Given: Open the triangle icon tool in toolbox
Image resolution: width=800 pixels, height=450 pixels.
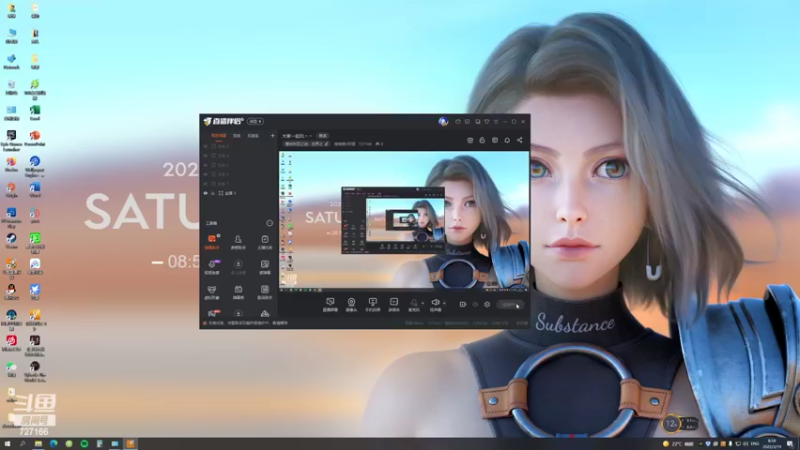Looking at the screenshot, I should point(265,313).
